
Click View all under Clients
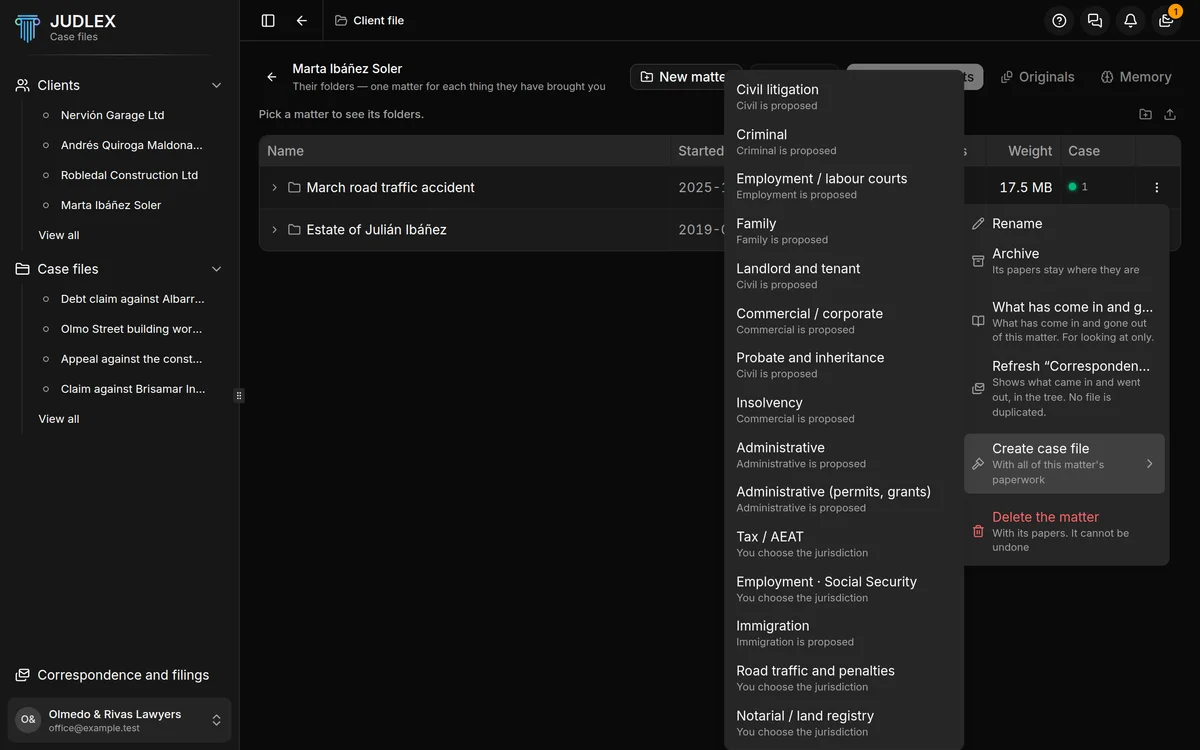pyautogui.click(x=59, y=235)
